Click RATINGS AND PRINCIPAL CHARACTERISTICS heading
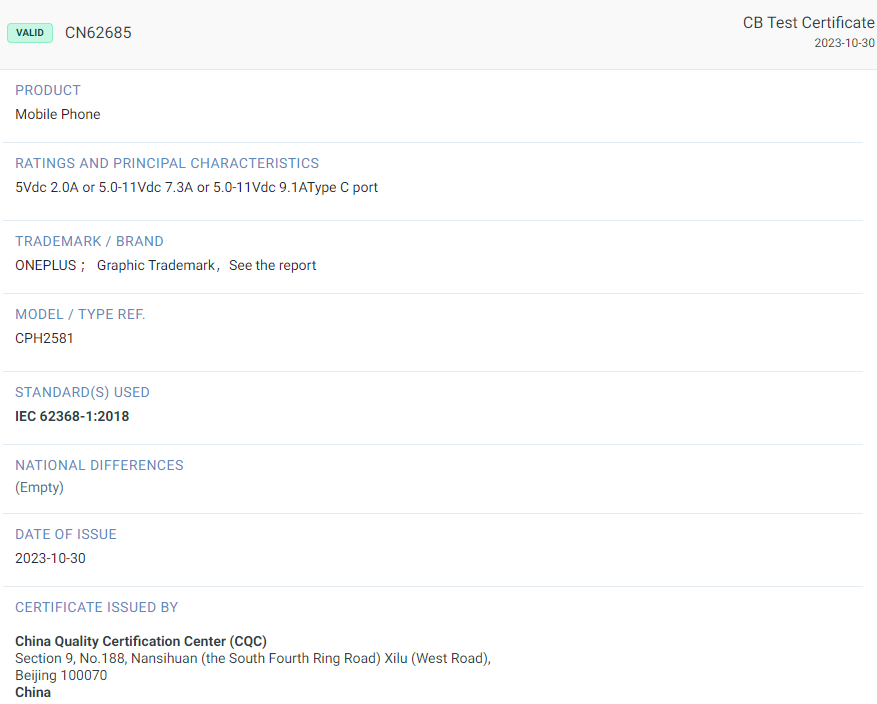Screen dimensions: 877x704 (167, 163)
